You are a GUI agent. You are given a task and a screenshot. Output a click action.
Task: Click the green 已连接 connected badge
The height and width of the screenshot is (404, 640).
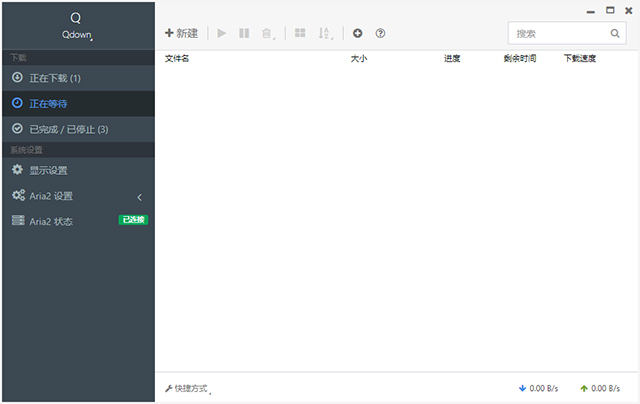point(133,220)
